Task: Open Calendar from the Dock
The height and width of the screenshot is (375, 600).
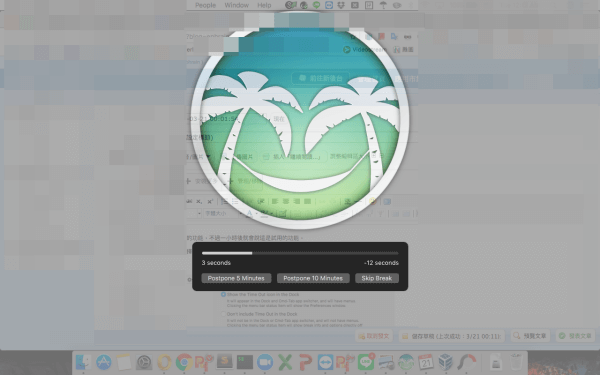Action: click(x=426, y=362)
